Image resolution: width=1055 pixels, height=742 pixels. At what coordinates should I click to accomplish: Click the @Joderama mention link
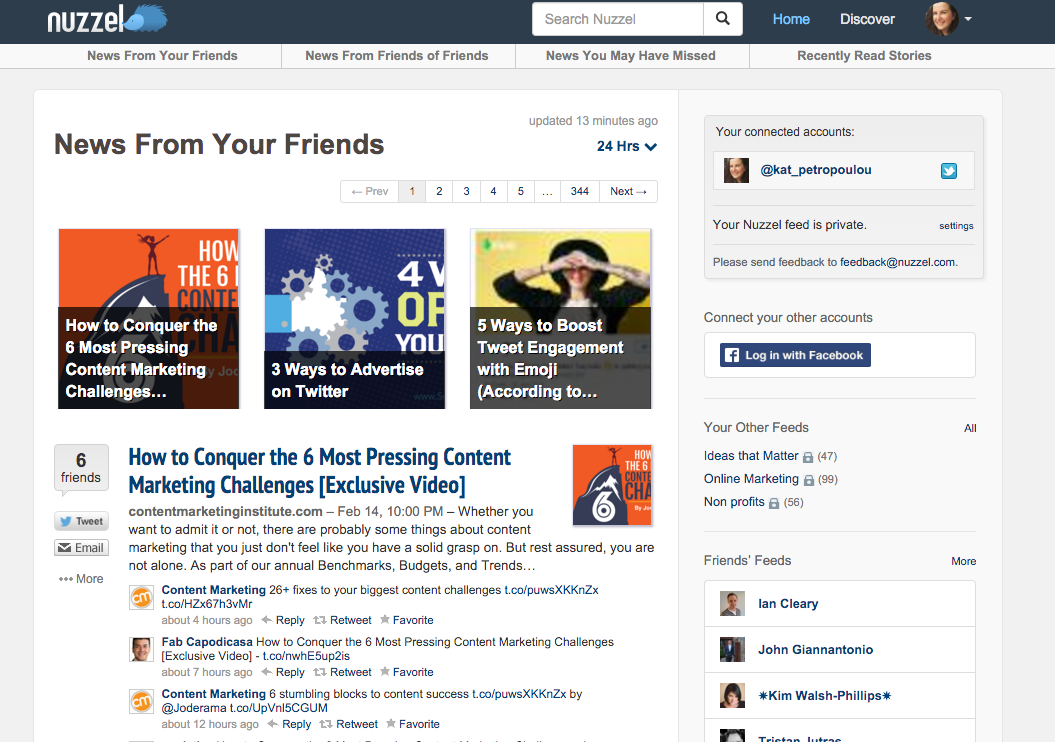[194, 708]
